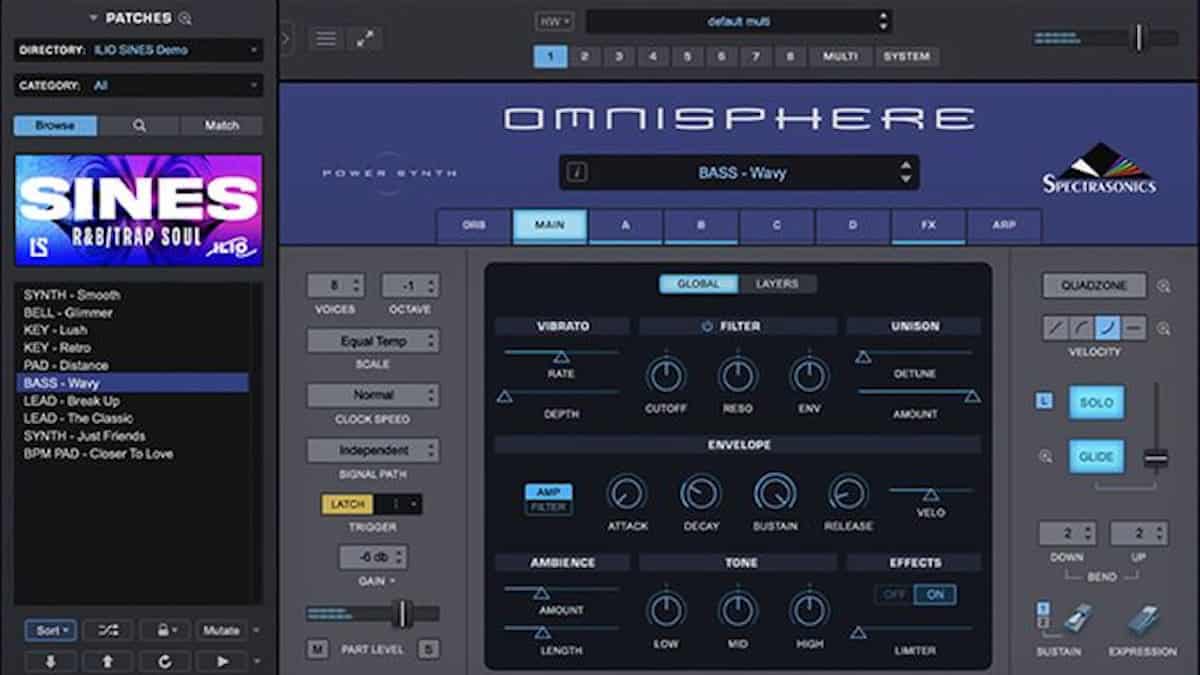Open the Independent signal path dropdown

(x=373, y=450)
